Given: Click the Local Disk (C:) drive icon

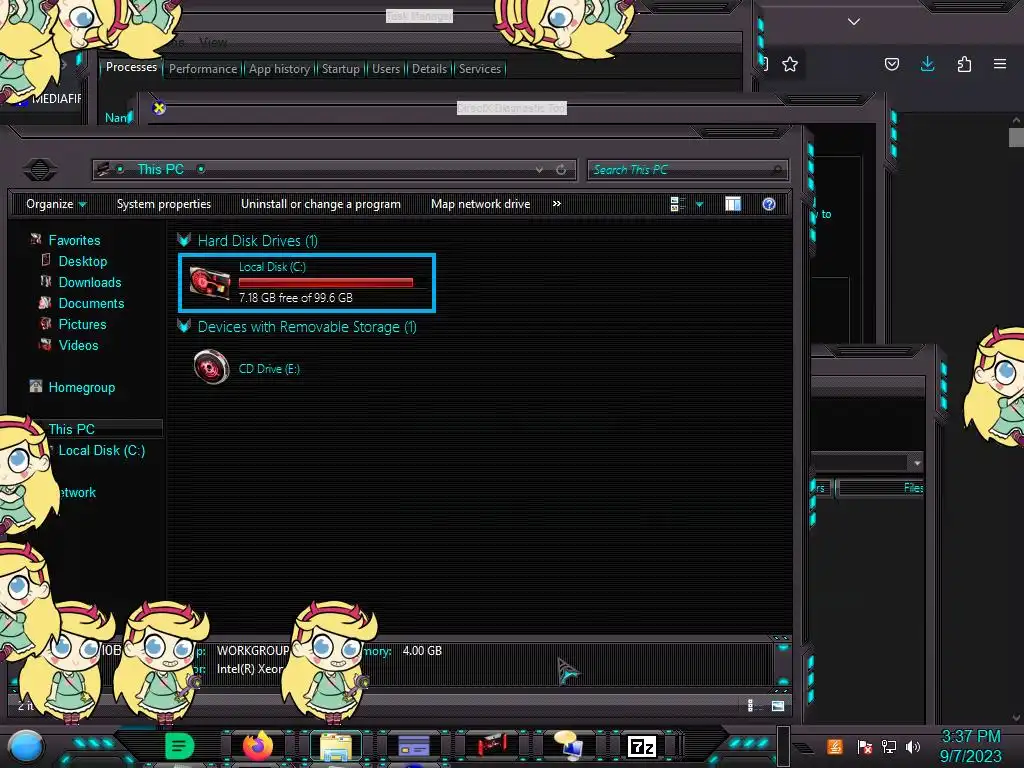Looking at the screenshot, I should tap(210, 283).
